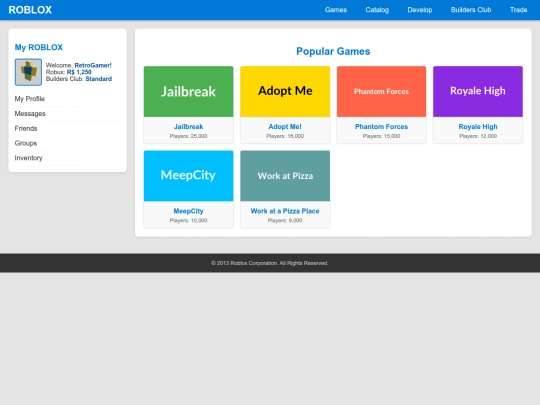Image resolution: width=540 pixels, height=405 pixels.
Task: Click the Popular Games heading
Action: point(333,51)
